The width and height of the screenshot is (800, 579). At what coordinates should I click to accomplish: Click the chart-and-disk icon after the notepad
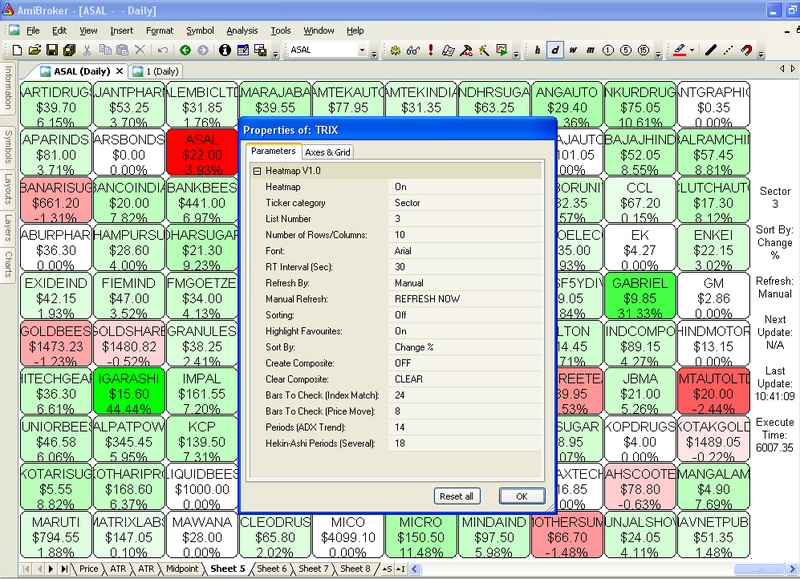260,50
